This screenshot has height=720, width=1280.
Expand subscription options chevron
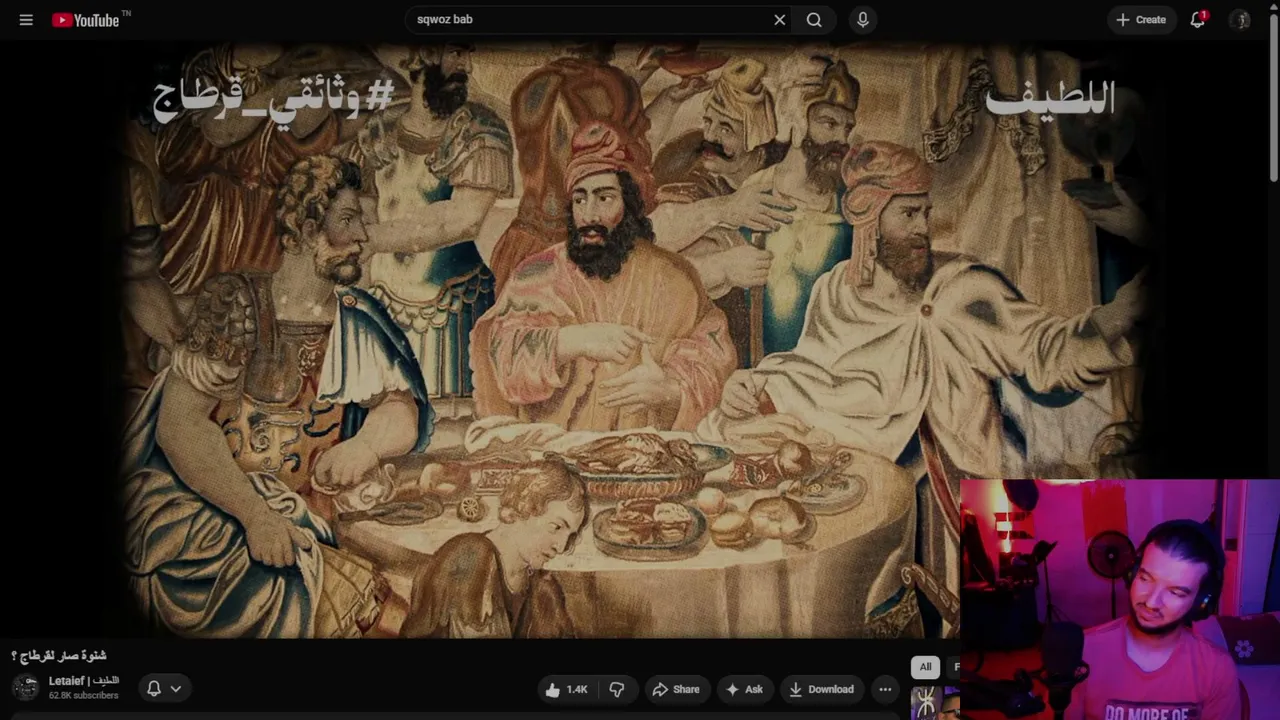point(175,688)
